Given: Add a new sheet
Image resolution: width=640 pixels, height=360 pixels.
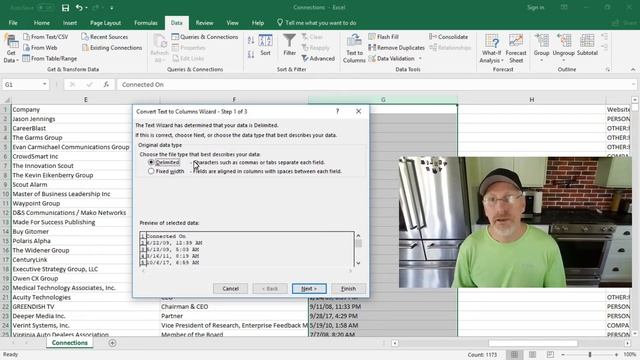Looking at the screenshot, I should pyautogui.click(x=112, y=343).
